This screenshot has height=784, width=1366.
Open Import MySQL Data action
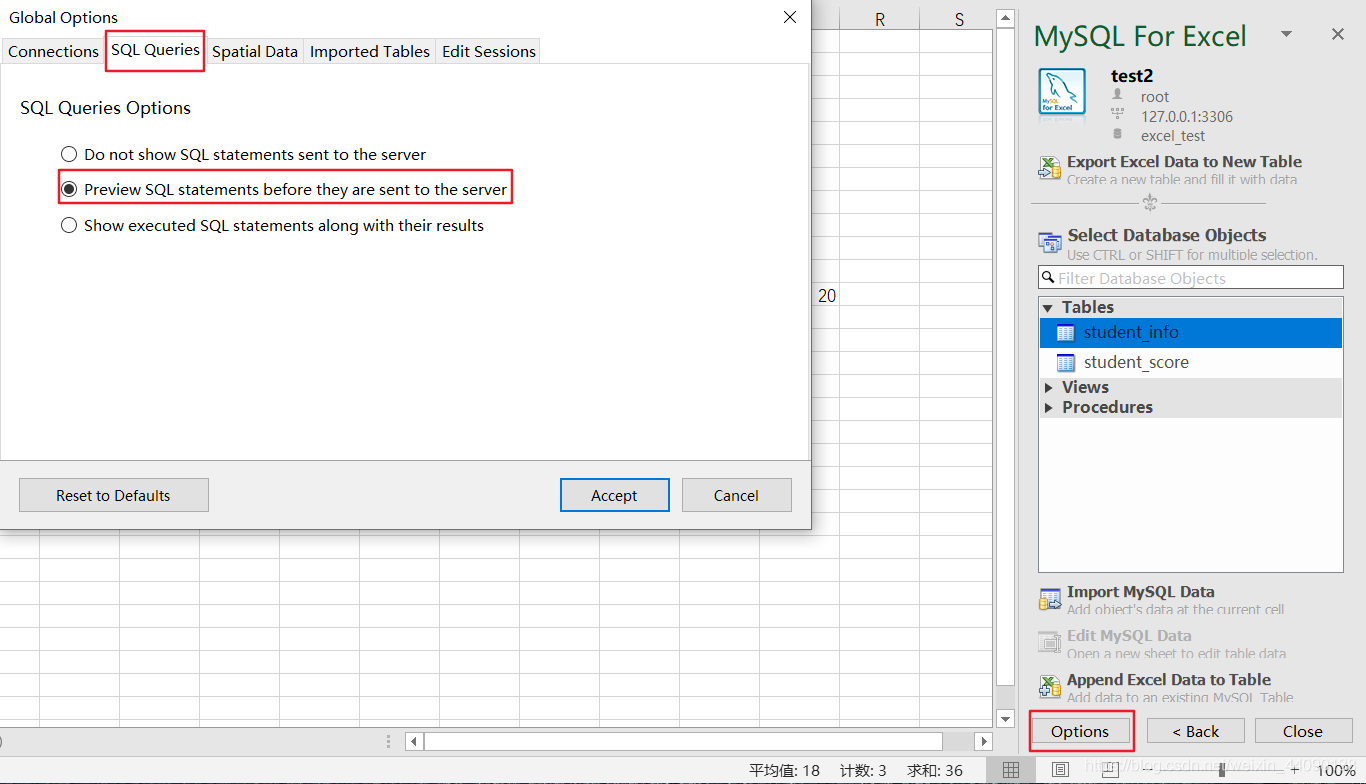click(x=1141, y=592)
